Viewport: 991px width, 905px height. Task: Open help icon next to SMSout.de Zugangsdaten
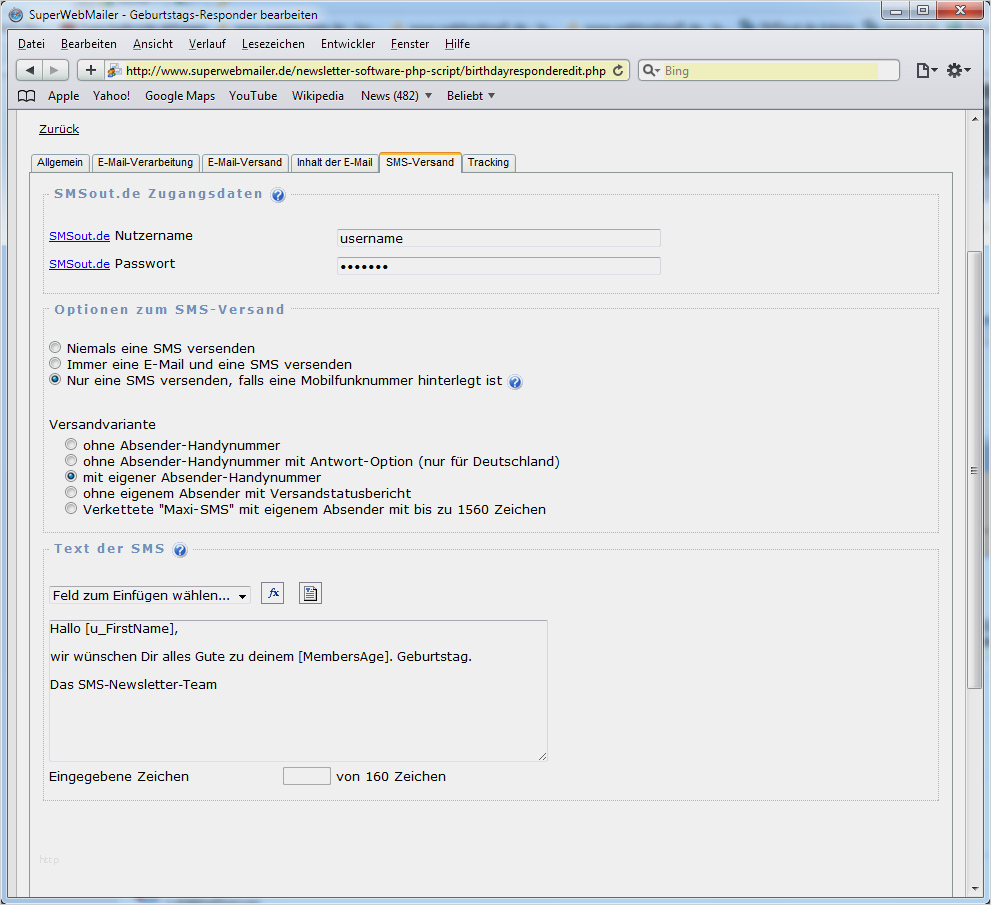278,195
